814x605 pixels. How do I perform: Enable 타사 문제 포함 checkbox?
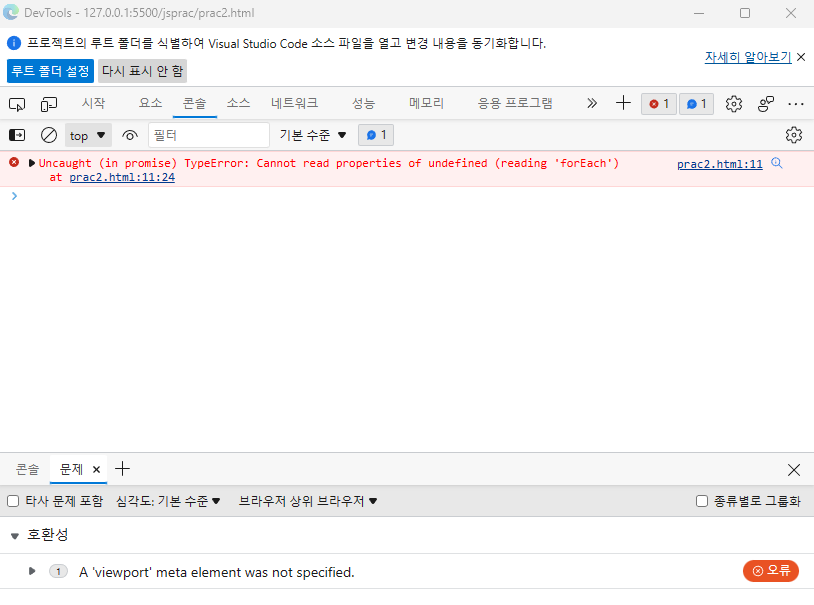13,501
